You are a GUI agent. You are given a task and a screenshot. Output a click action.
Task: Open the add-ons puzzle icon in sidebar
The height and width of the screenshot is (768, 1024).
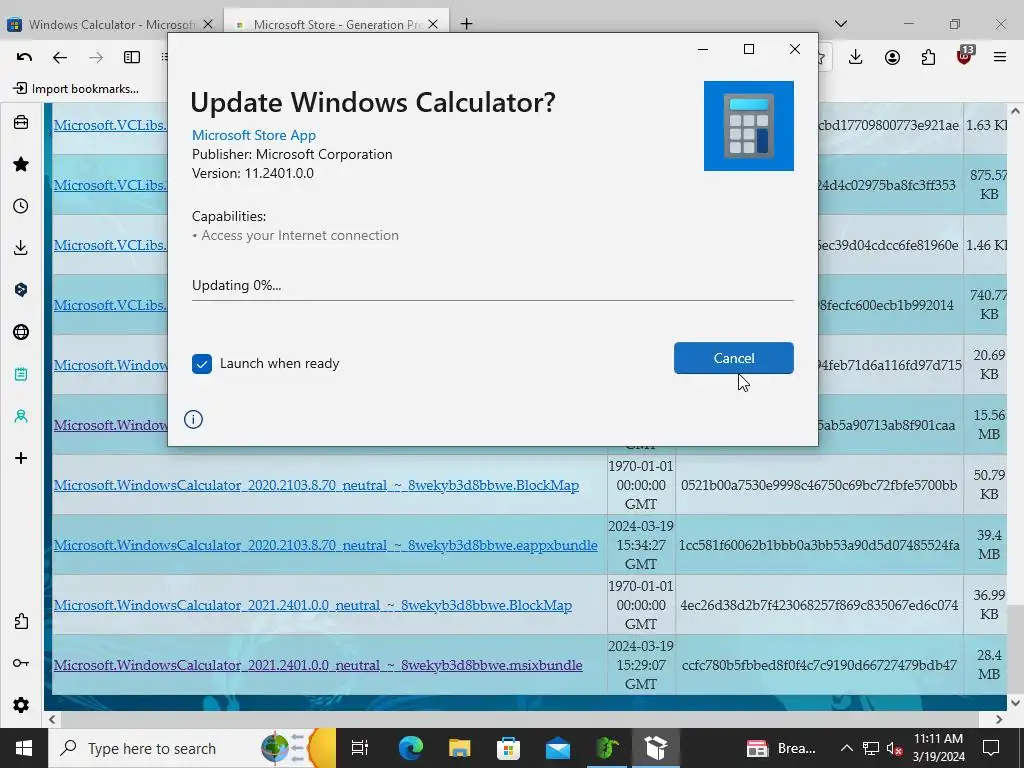click(x=21, y=621)
